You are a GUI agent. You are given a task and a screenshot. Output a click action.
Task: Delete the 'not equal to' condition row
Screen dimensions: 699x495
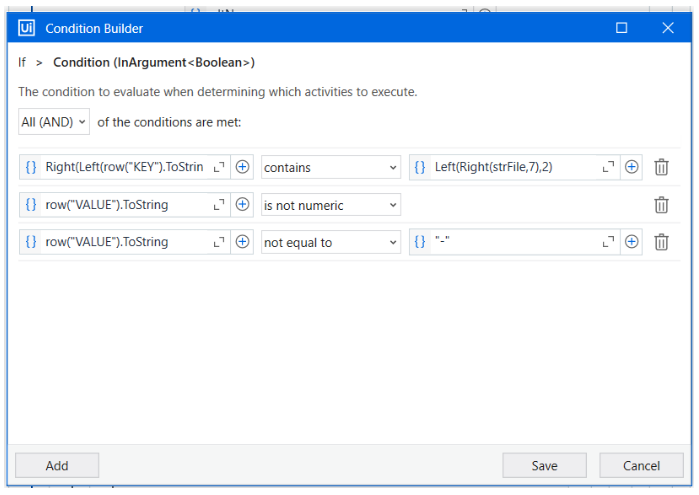pyautogui.click(x=661, y=242)
